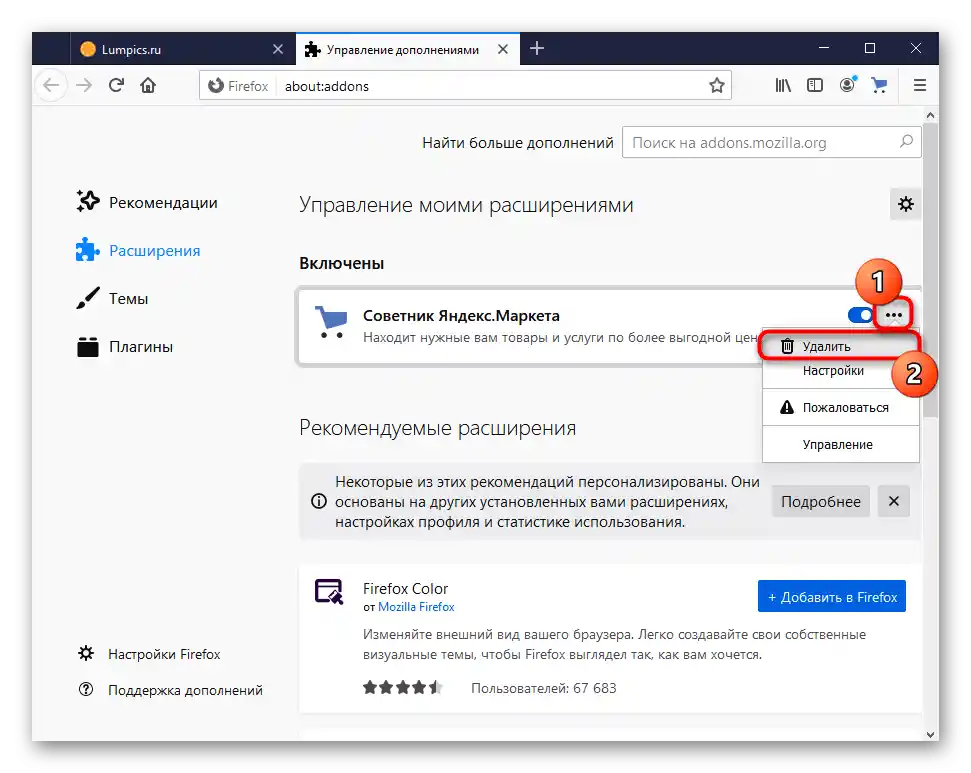Image resolution: width=971 pixels, height=773 pixels.
Task: Open the hamburger application menu
Action: click(x=920, y=85)
